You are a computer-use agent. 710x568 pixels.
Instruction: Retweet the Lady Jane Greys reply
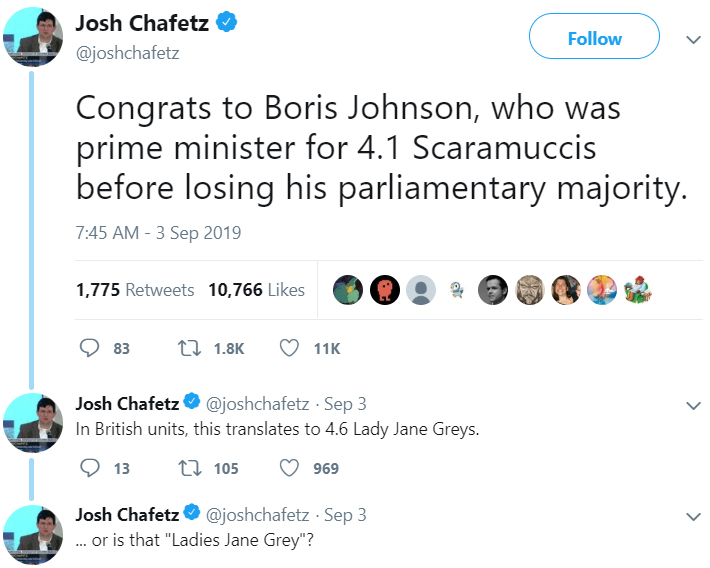click(187, 468)
